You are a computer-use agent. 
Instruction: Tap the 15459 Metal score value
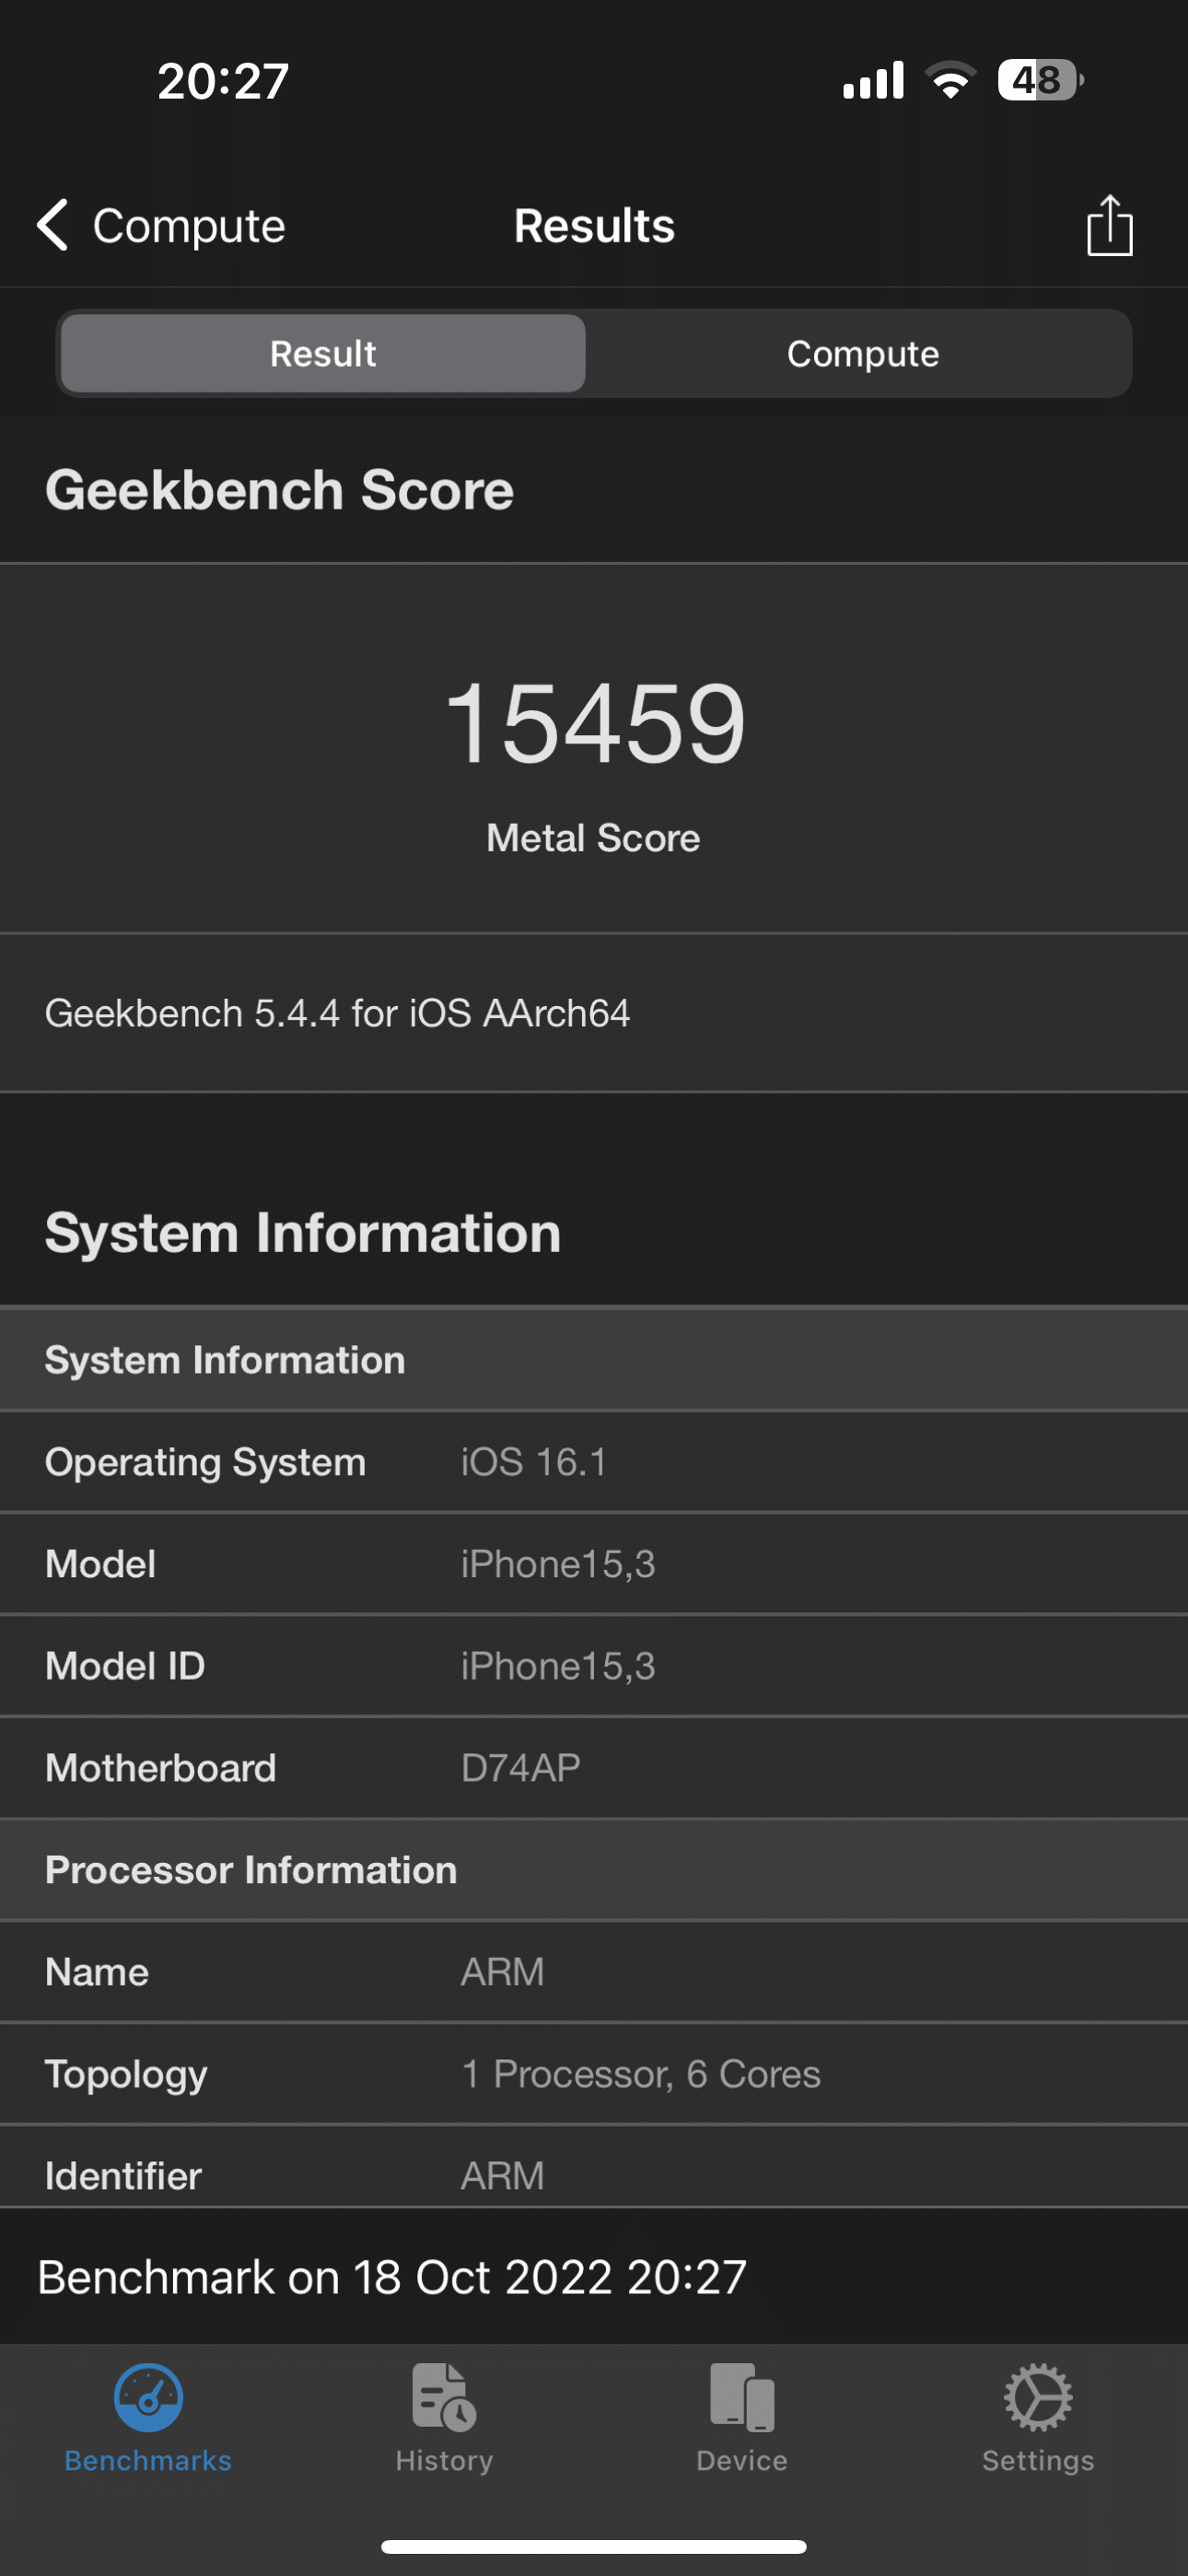coord(595,723)
